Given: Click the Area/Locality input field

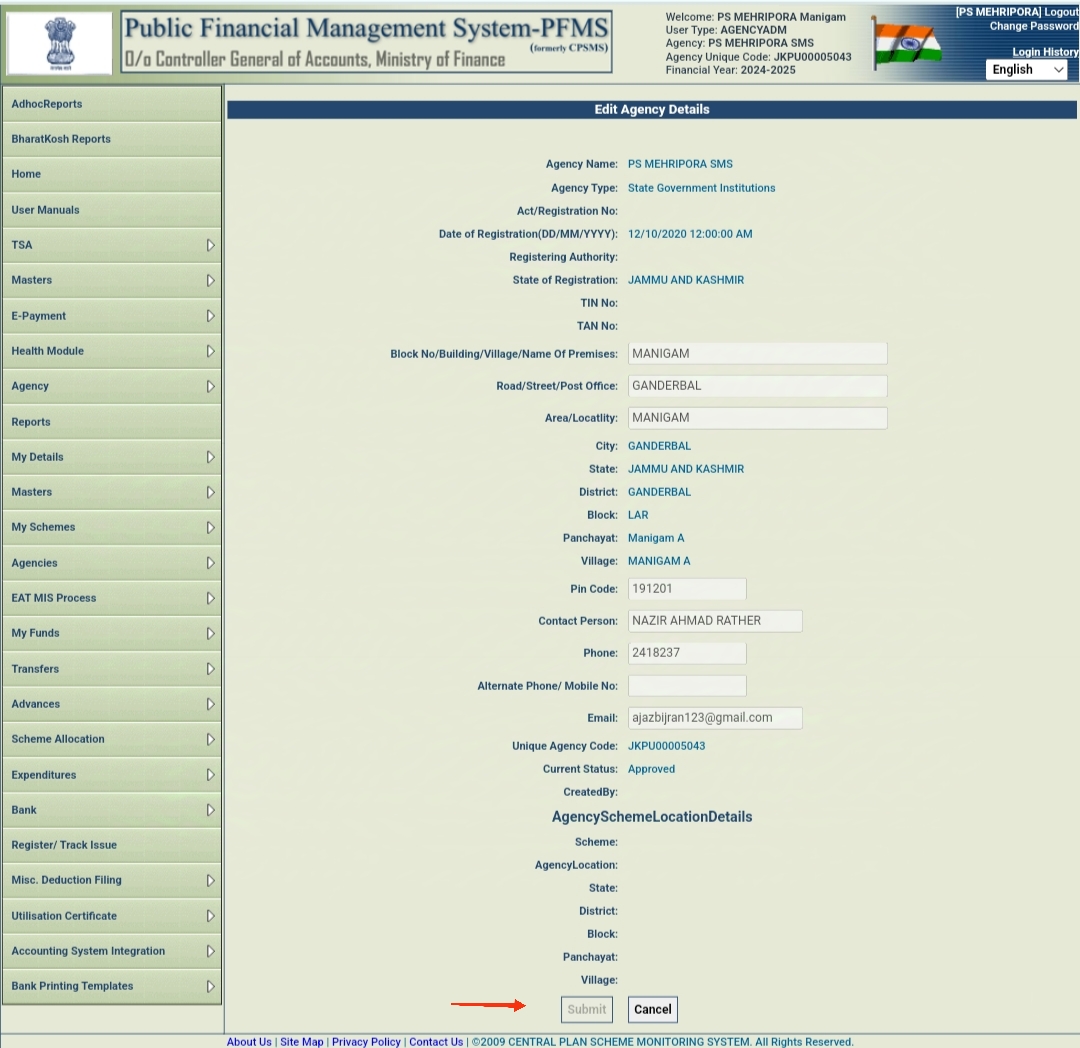Looking at the screenshot, I should pos(758,418).
